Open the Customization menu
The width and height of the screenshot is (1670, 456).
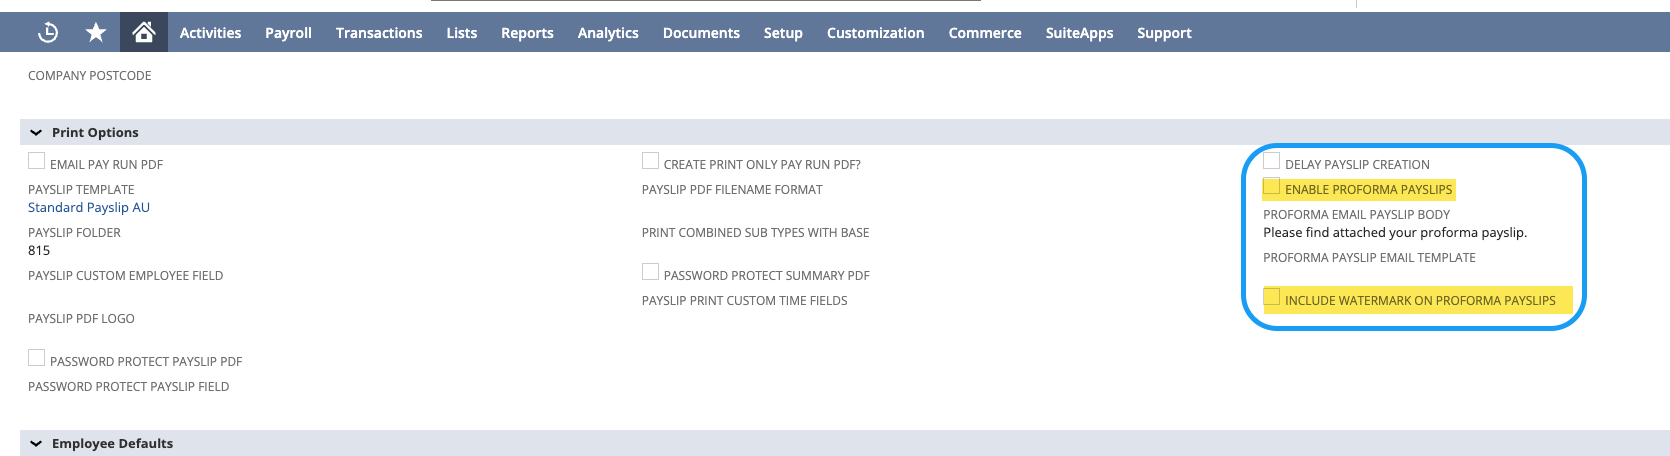[x=875, y=33]
